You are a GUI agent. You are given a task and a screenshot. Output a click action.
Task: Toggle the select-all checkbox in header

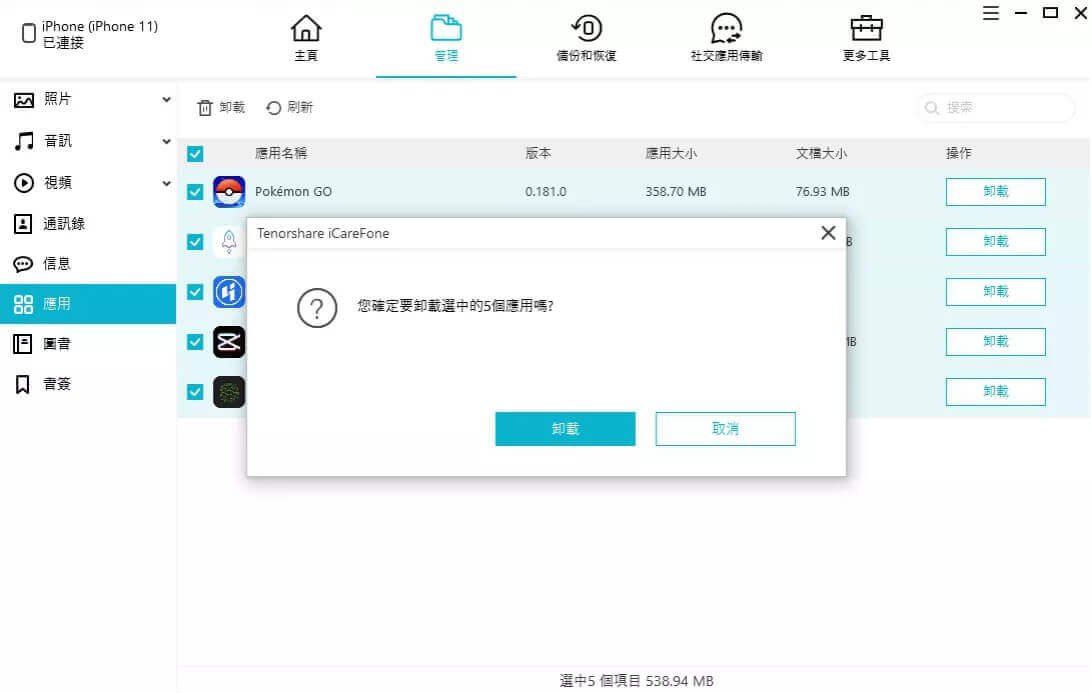point(195,154)
